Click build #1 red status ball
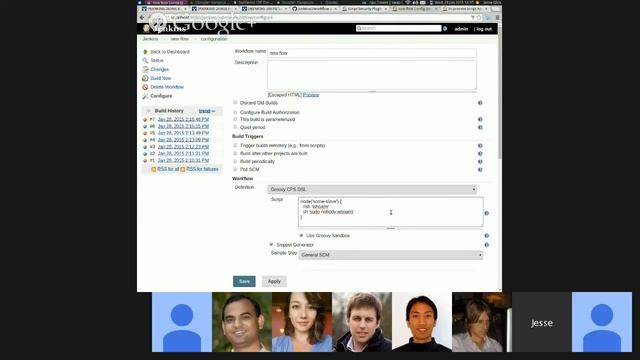The width and height of the screenshot is (640, 360). click(145, 161)
